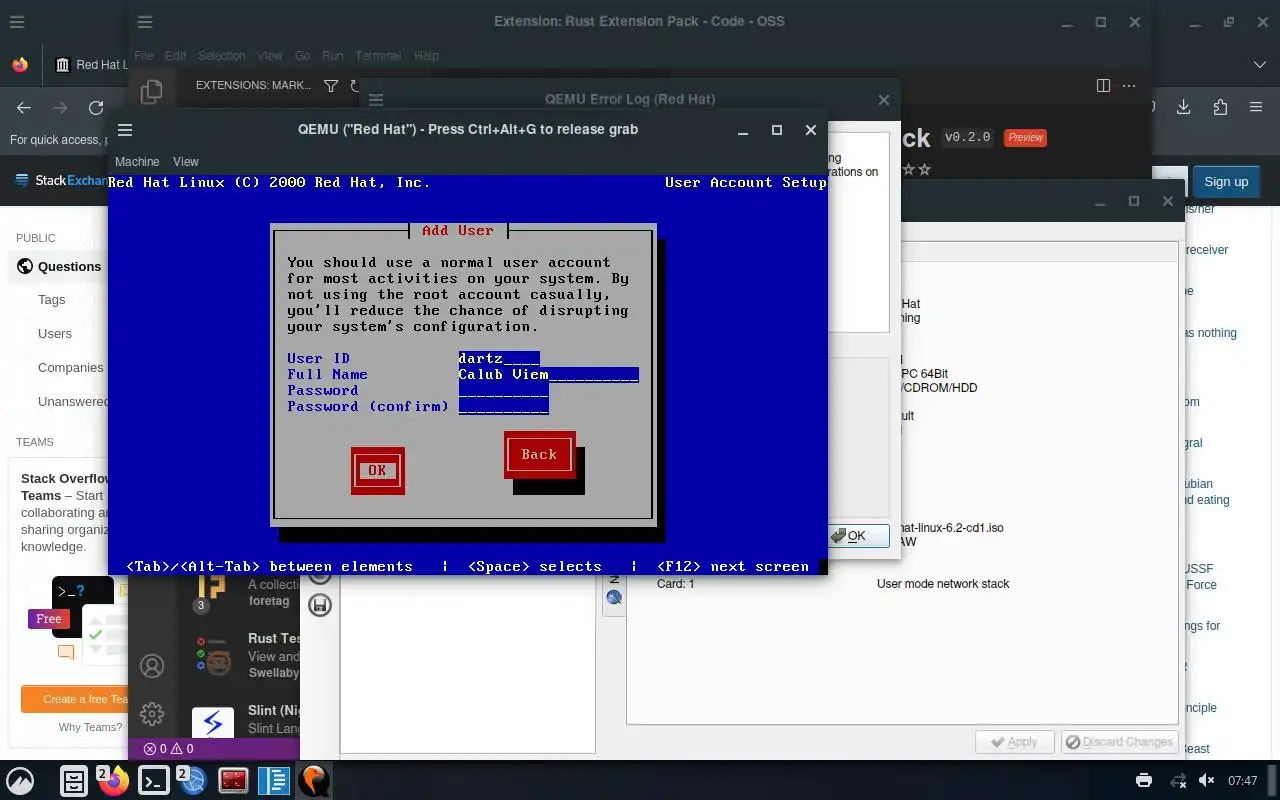
Task: Select the Red Hat browser tab
Action: click(x=89, y=65)
